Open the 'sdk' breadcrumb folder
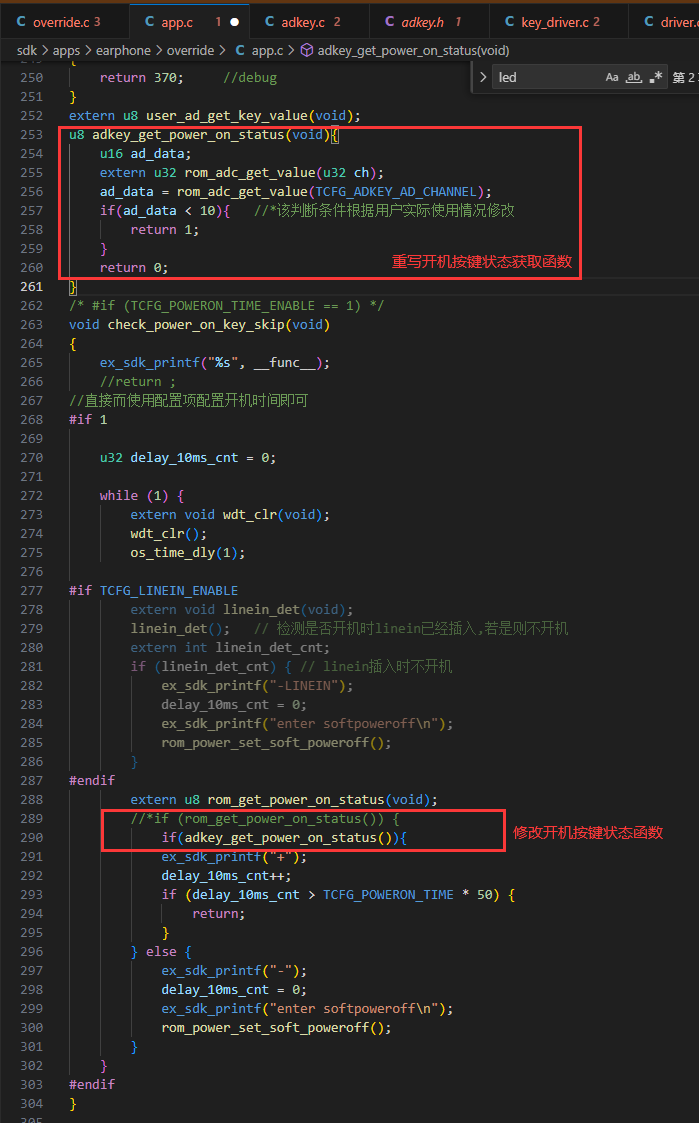This screenshot has width=699, height=1123. (27, 51)
